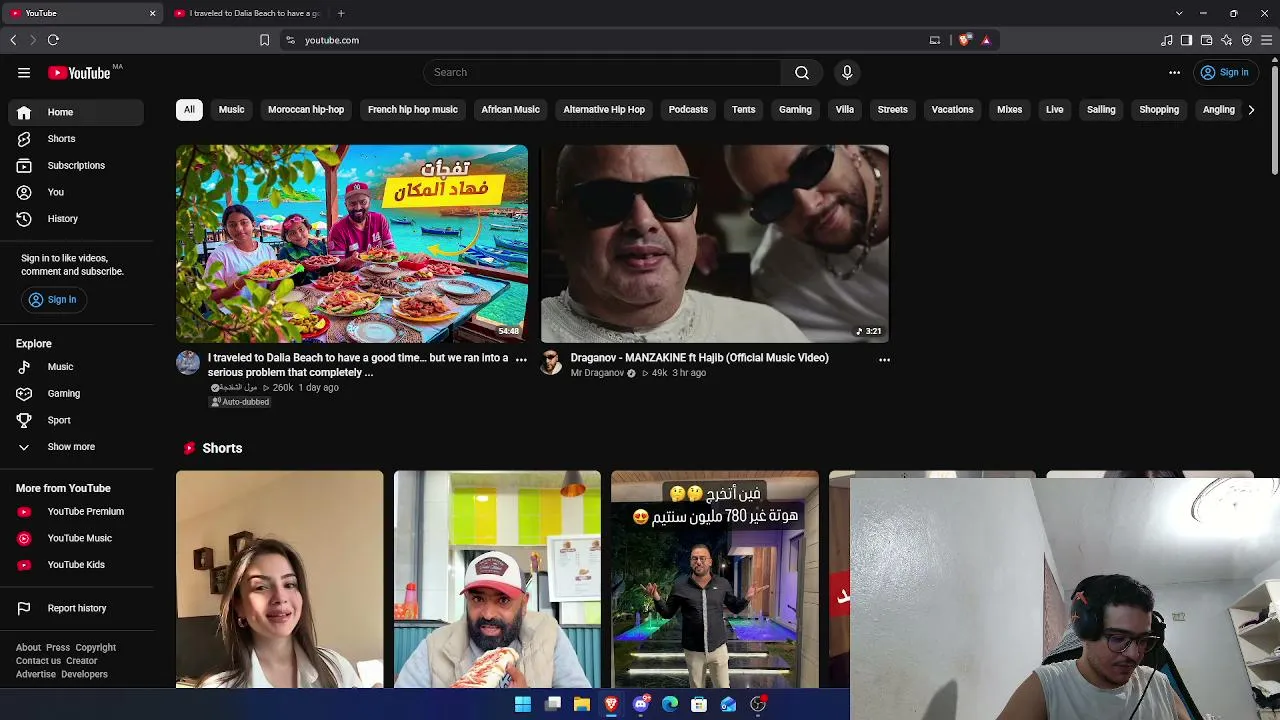Open Shorts from the sidebar
This screenshot has height=720, width=1280.
[76, 139]
